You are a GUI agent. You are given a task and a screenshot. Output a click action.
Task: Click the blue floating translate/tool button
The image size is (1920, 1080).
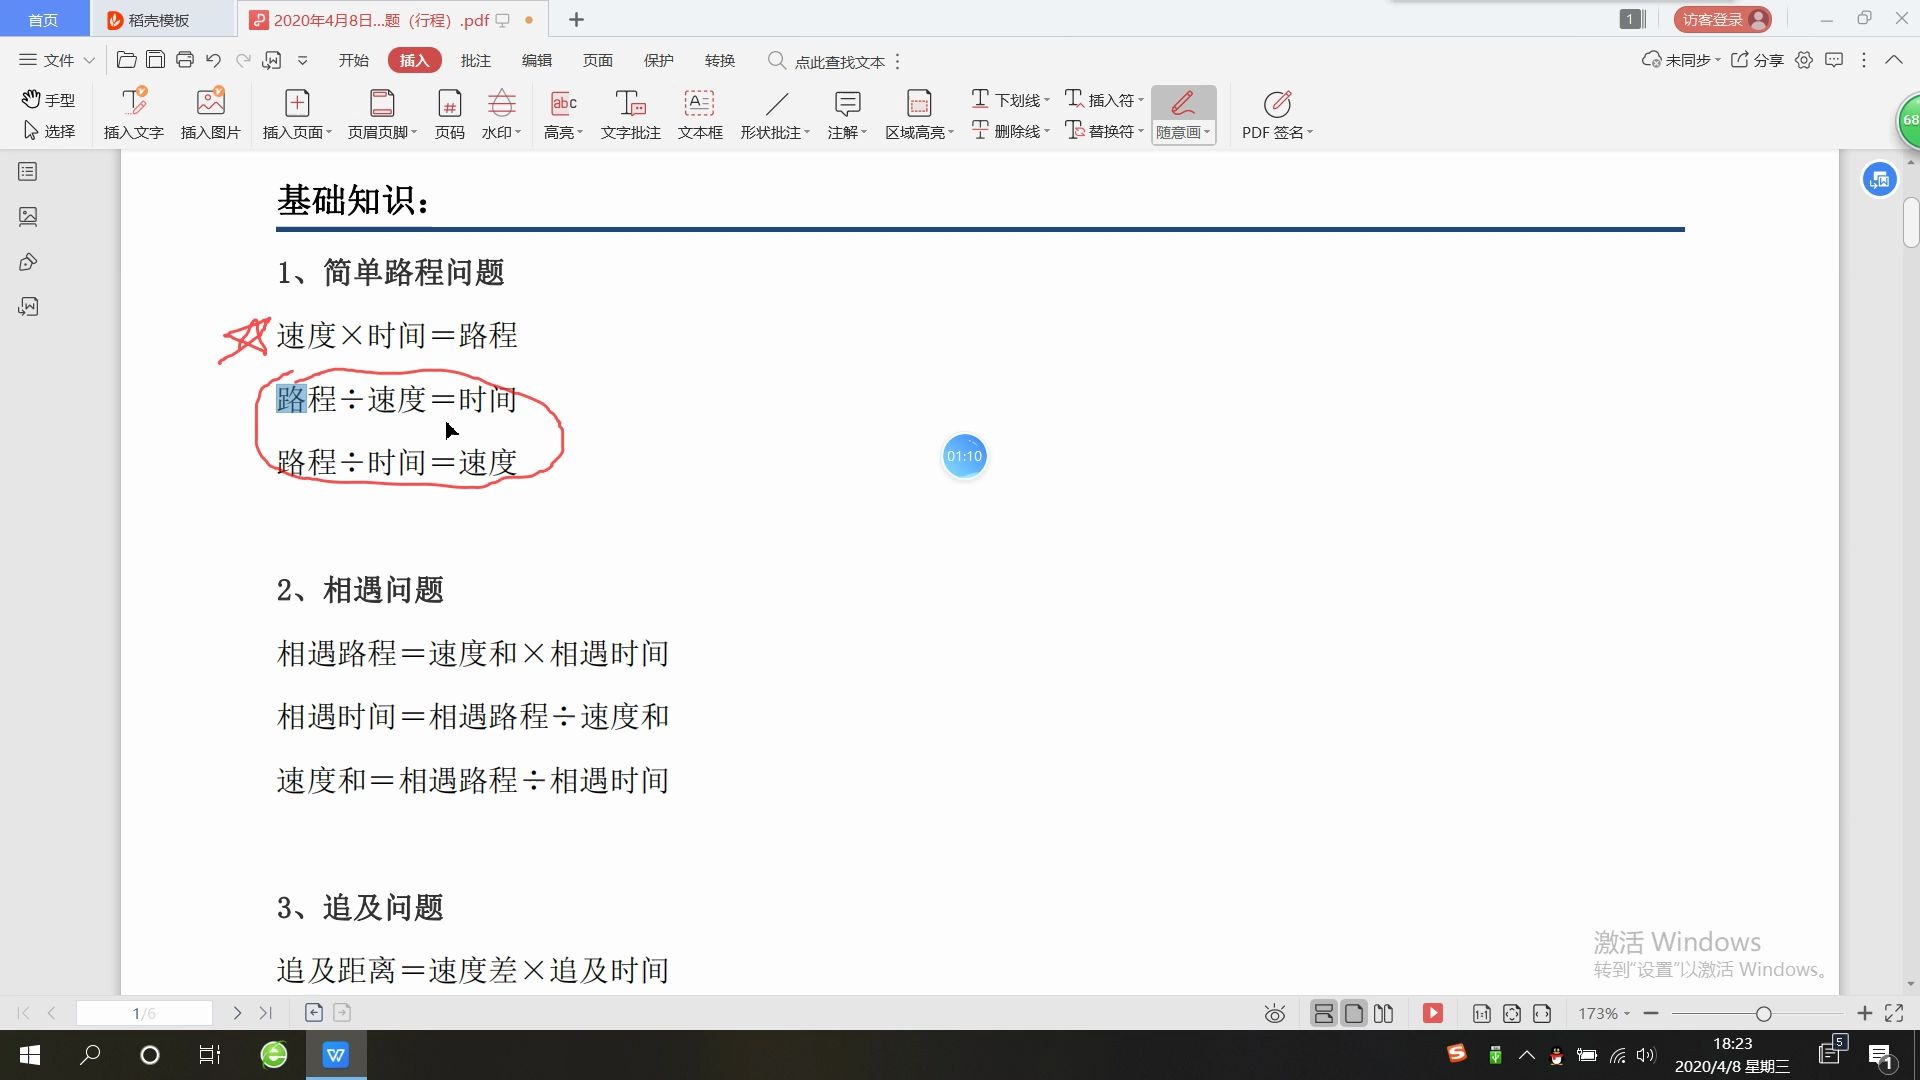(x=1879, y=180)
